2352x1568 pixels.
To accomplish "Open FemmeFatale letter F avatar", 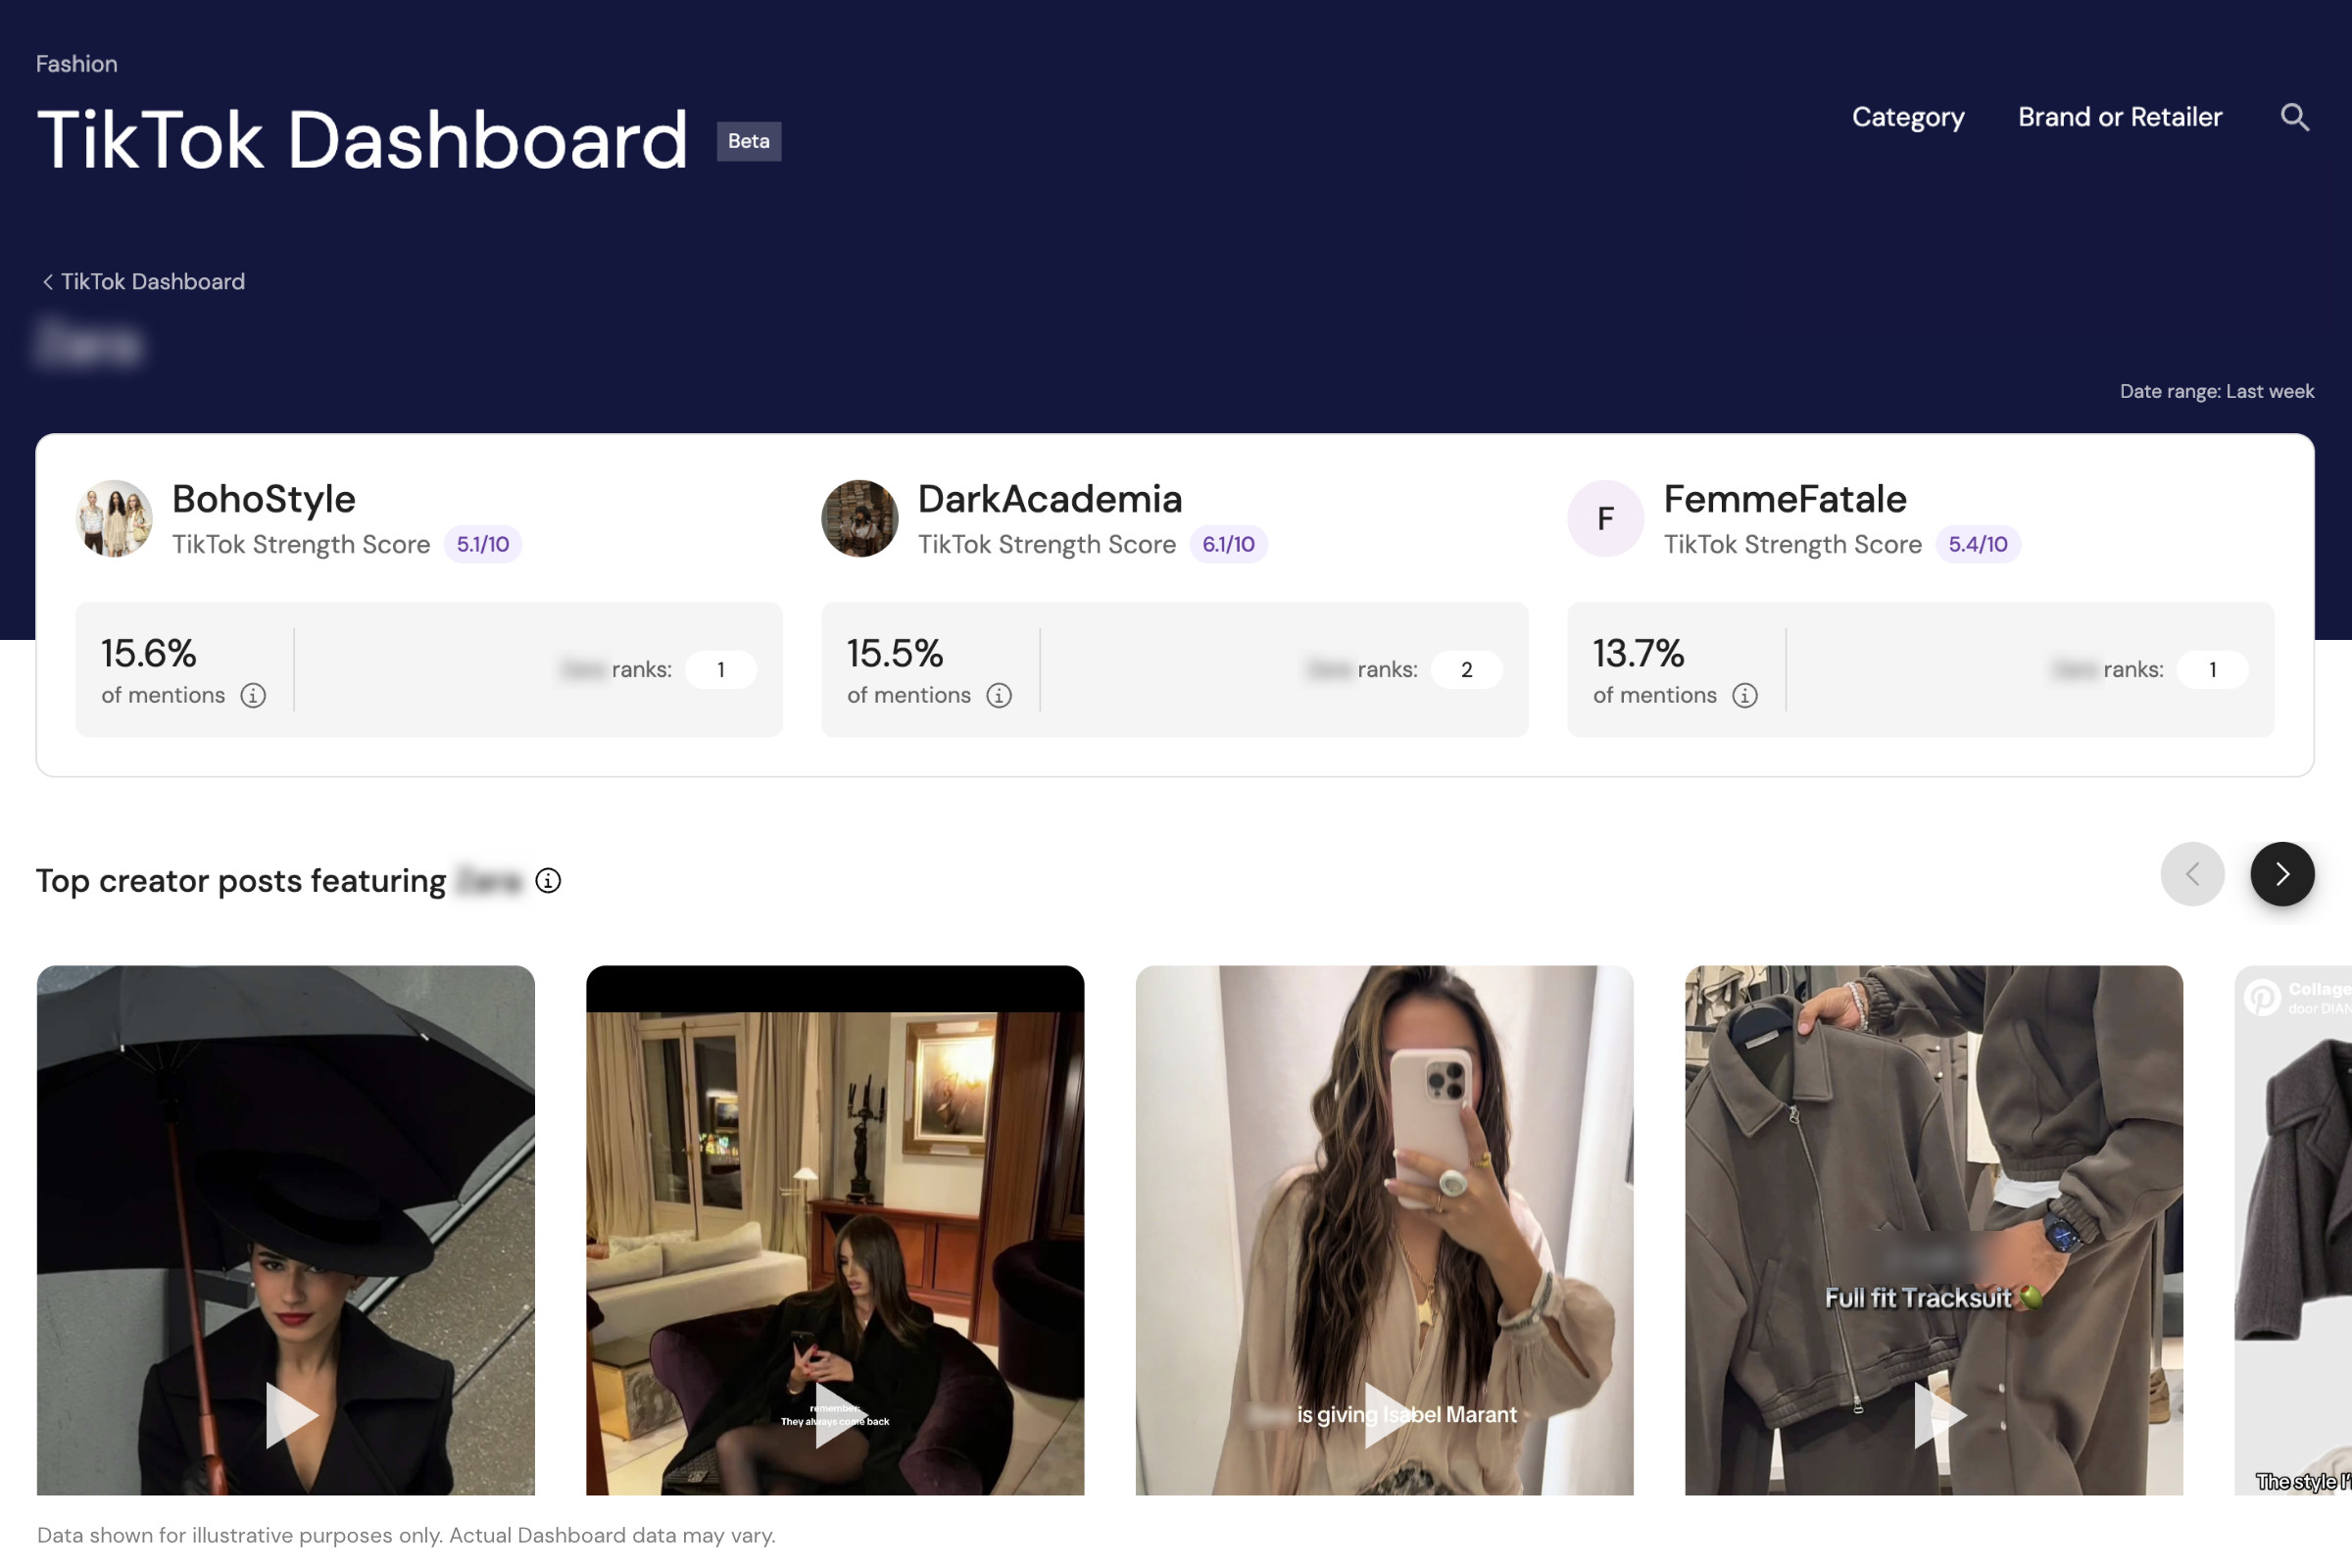I will click(x=1606, y=518).
